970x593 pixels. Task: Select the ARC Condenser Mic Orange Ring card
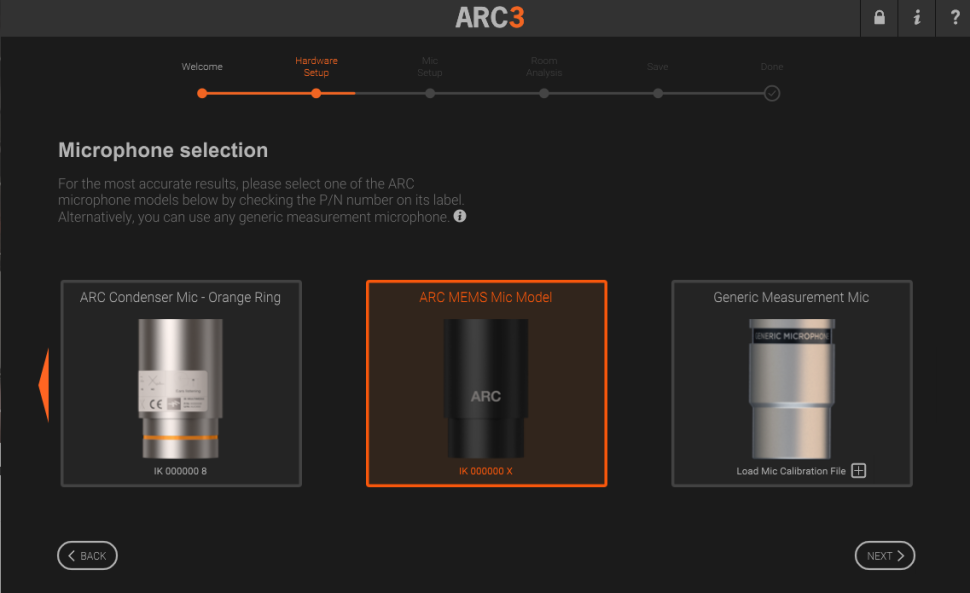pyautogui.click(x=181, y=383)
